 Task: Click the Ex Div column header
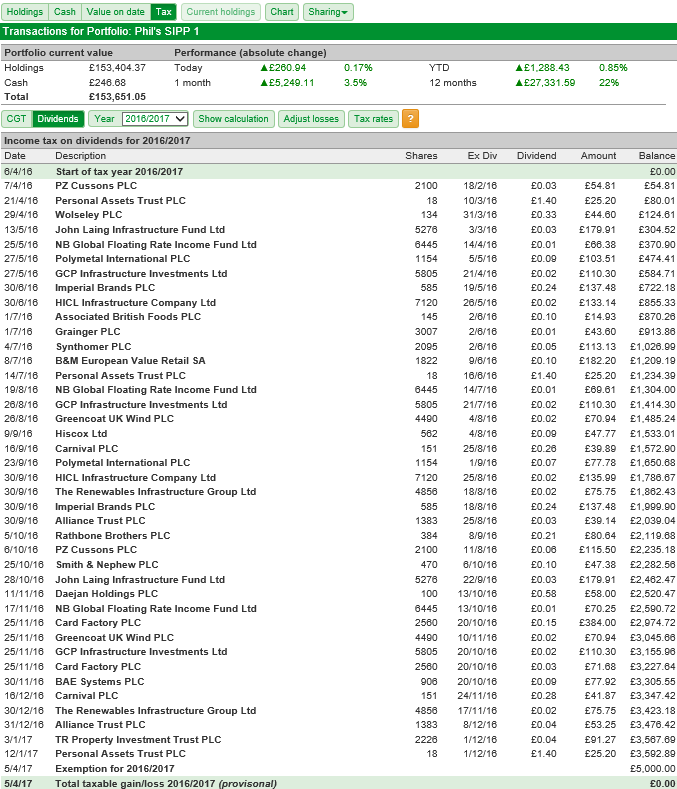click(x=482, y=155)
